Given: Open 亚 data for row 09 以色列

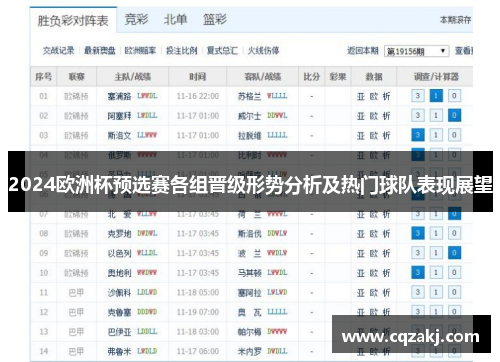Looking at the screenshot, I should 361,253.
